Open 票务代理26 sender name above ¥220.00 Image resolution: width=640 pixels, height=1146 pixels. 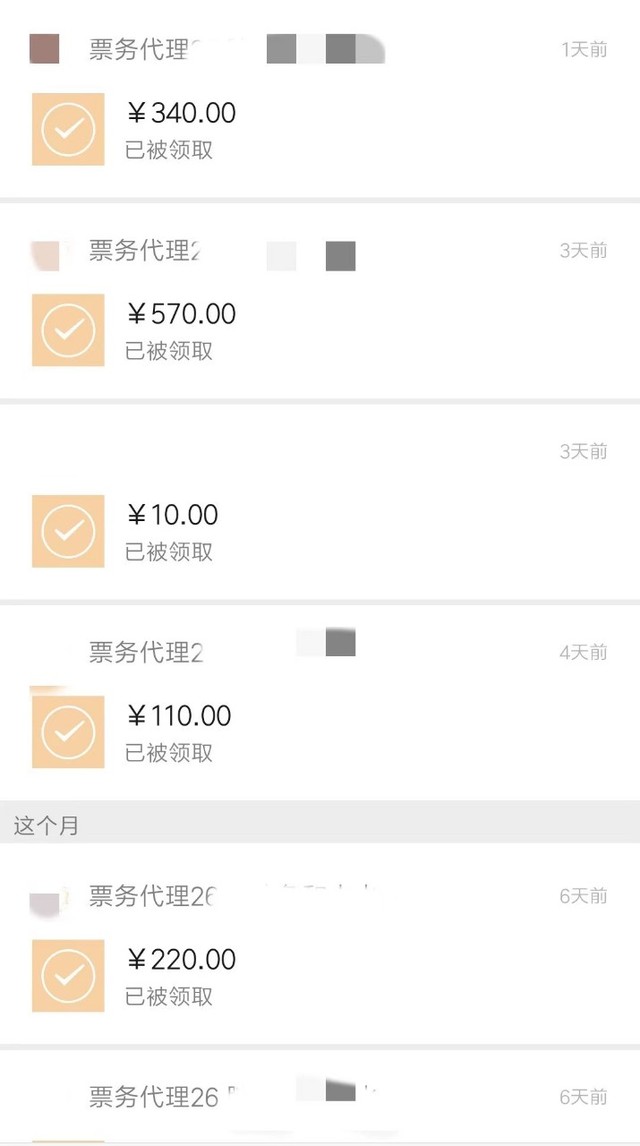pyautogui.click(x=152, y=896)
